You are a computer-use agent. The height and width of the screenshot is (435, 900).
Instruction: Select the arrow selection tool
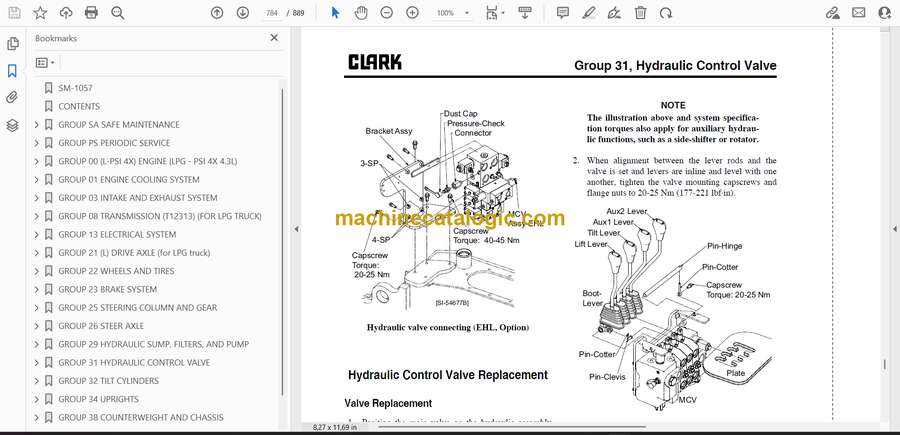pyautogui.click(x=336, y=13)
